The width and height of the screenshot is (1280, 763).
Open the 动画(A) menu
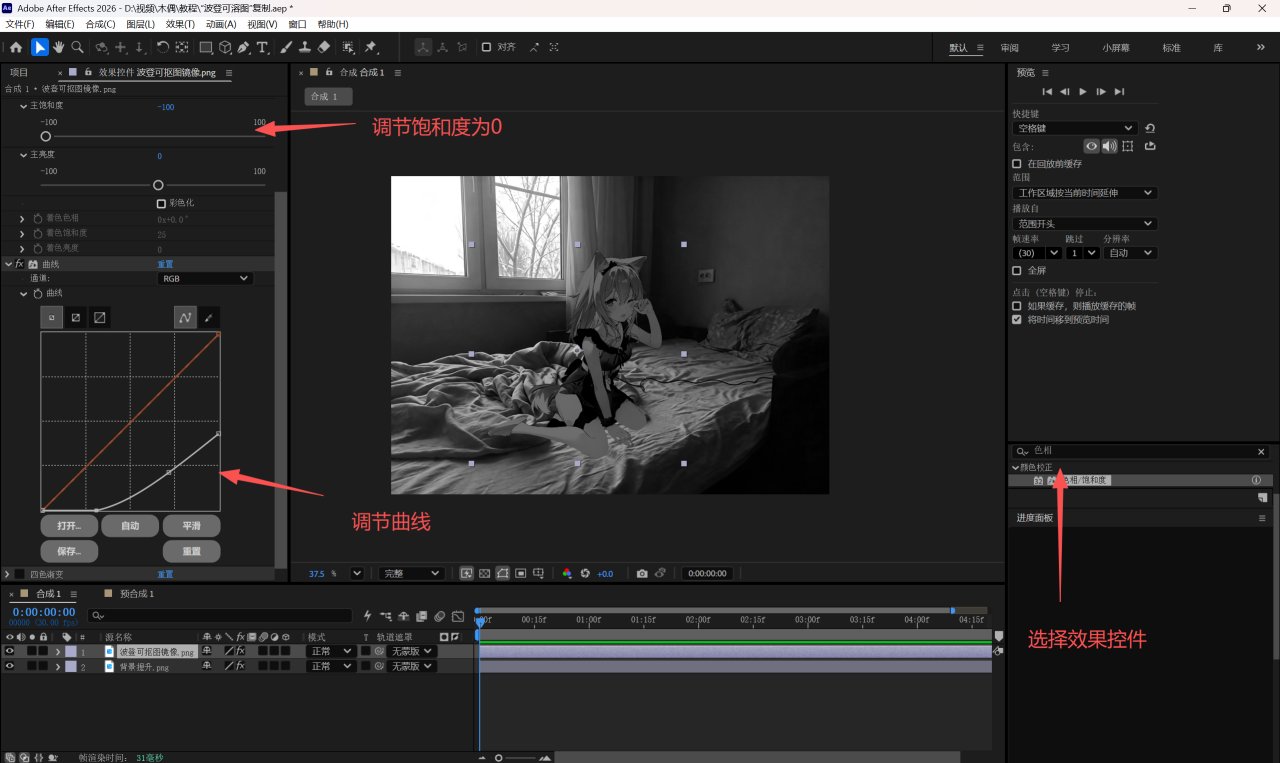click(x=222, y=24)
